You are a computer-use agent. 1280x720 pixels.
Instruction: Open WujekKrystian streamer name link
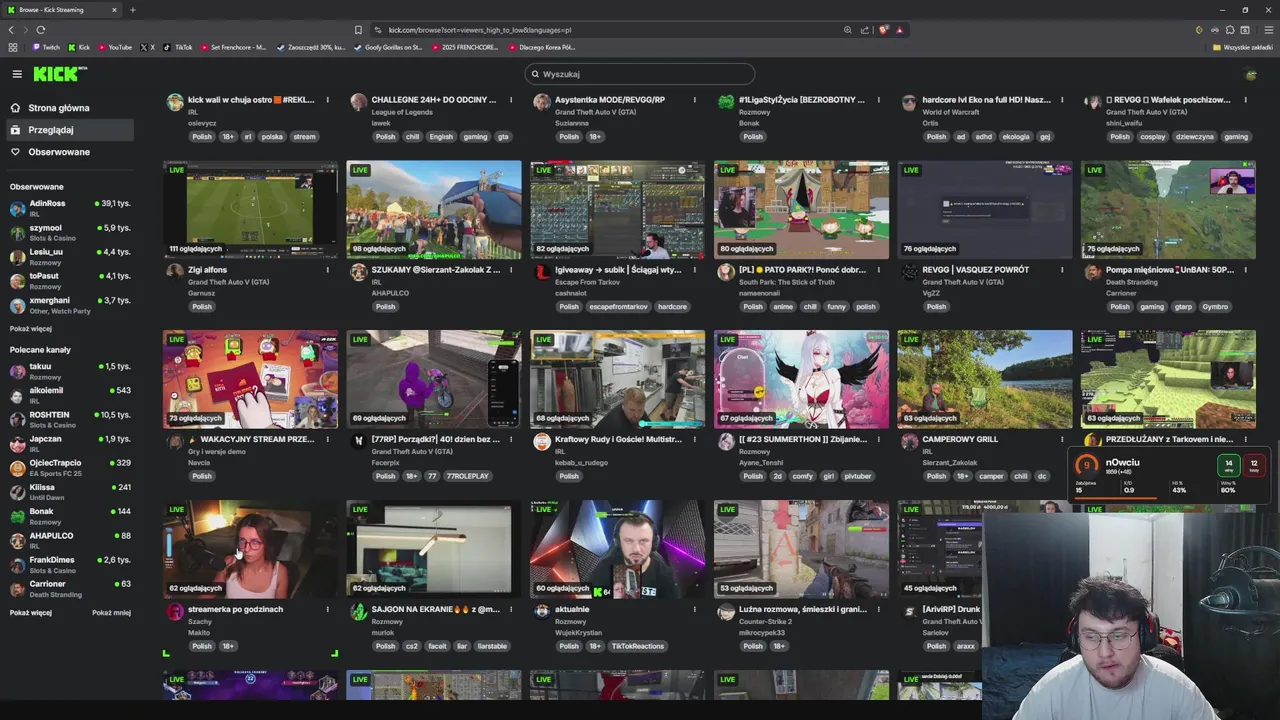pyautogui.click(x=581, y=633)
